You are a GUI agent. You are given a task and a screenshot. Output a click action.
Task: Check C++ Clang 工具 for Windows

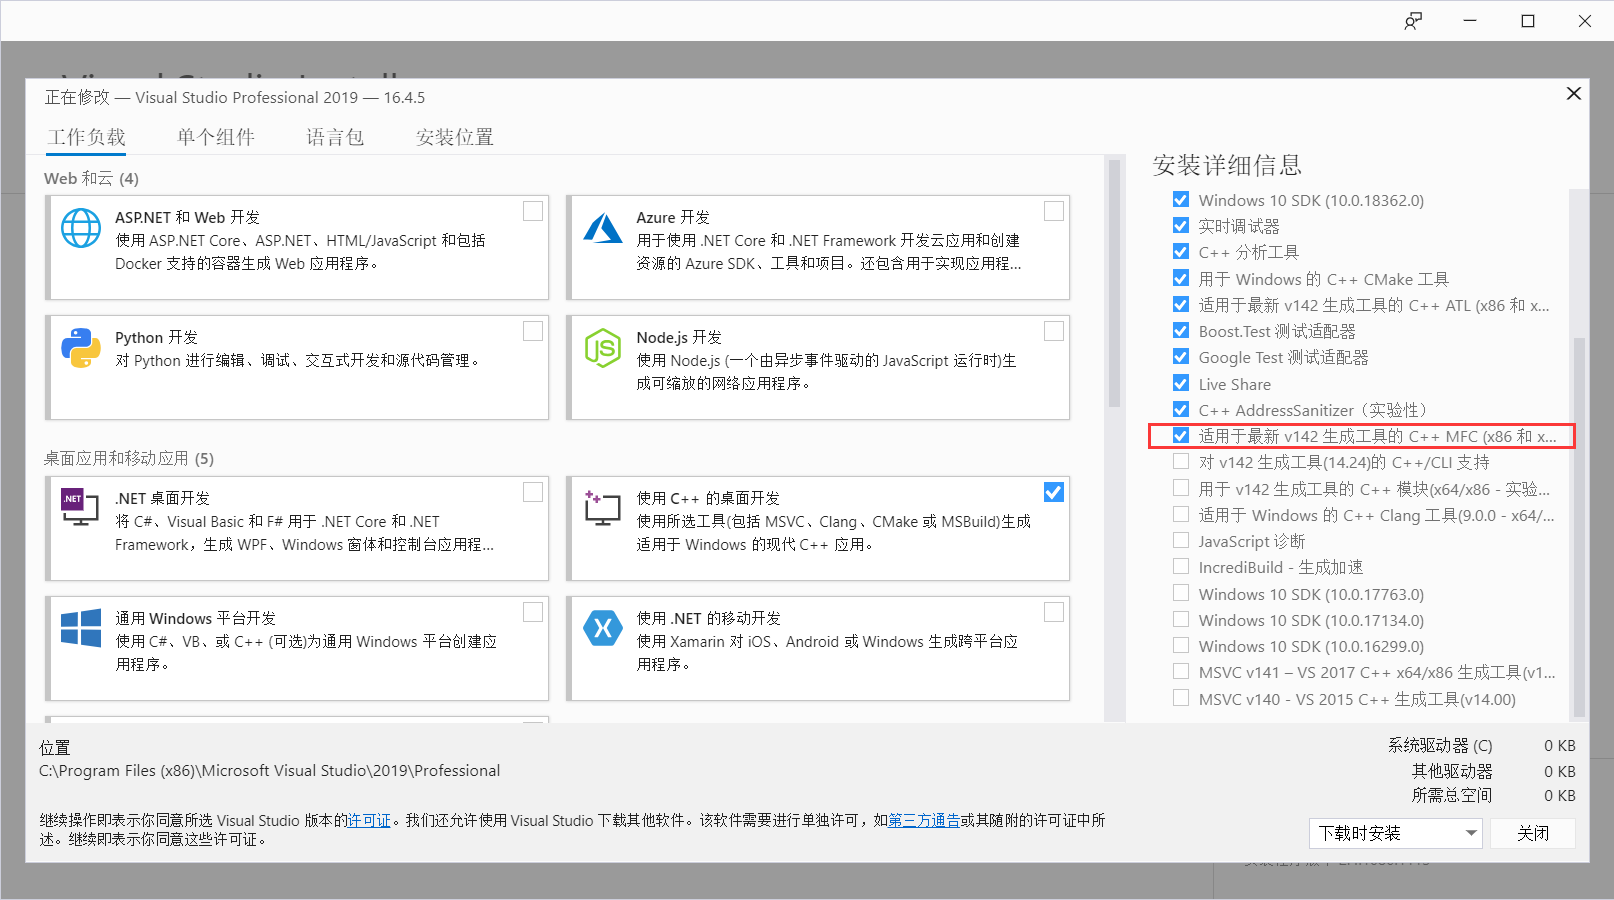(x=1181, y=514)
